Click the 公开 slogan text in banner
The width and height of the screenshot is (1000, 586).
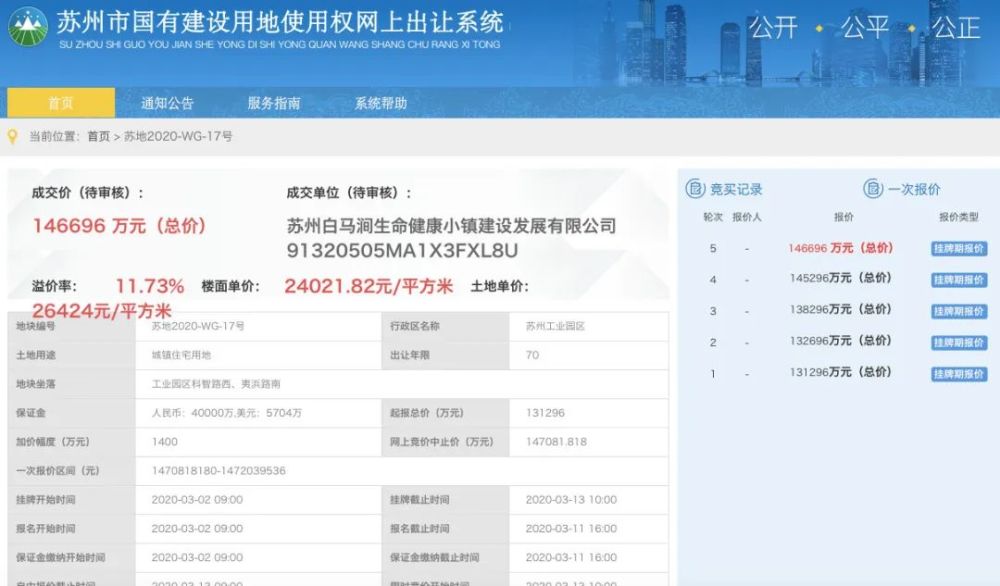click(773, 27)
